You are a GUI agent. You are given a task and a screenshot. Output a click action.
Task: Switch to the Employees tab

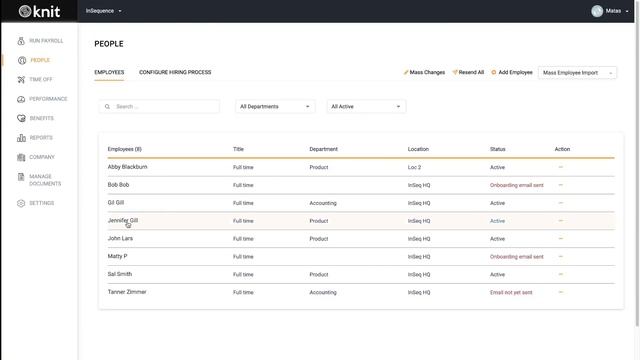point(109,72)
